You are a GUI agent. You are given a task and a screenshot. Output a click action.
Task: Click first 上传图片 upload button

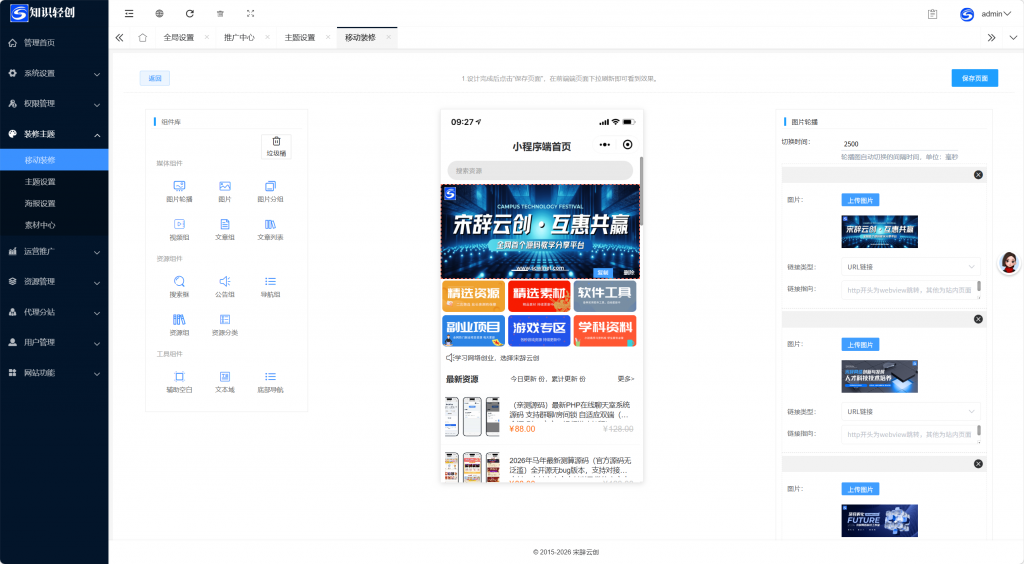coord(860,200)
